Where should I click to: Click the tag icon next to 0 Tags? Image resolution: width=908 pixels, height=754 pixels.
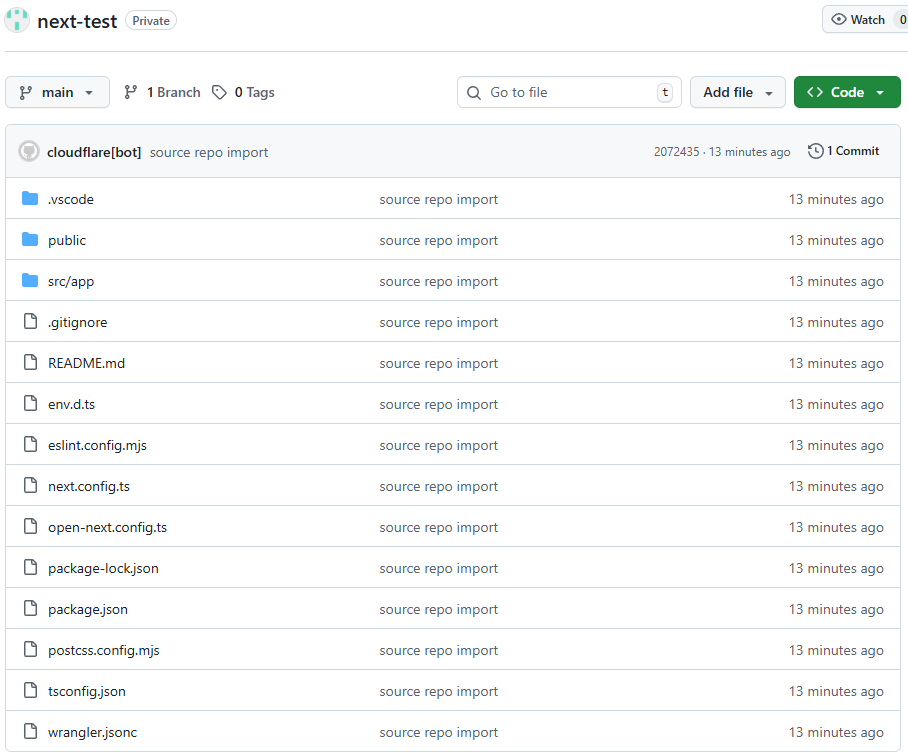click(219, 92)
